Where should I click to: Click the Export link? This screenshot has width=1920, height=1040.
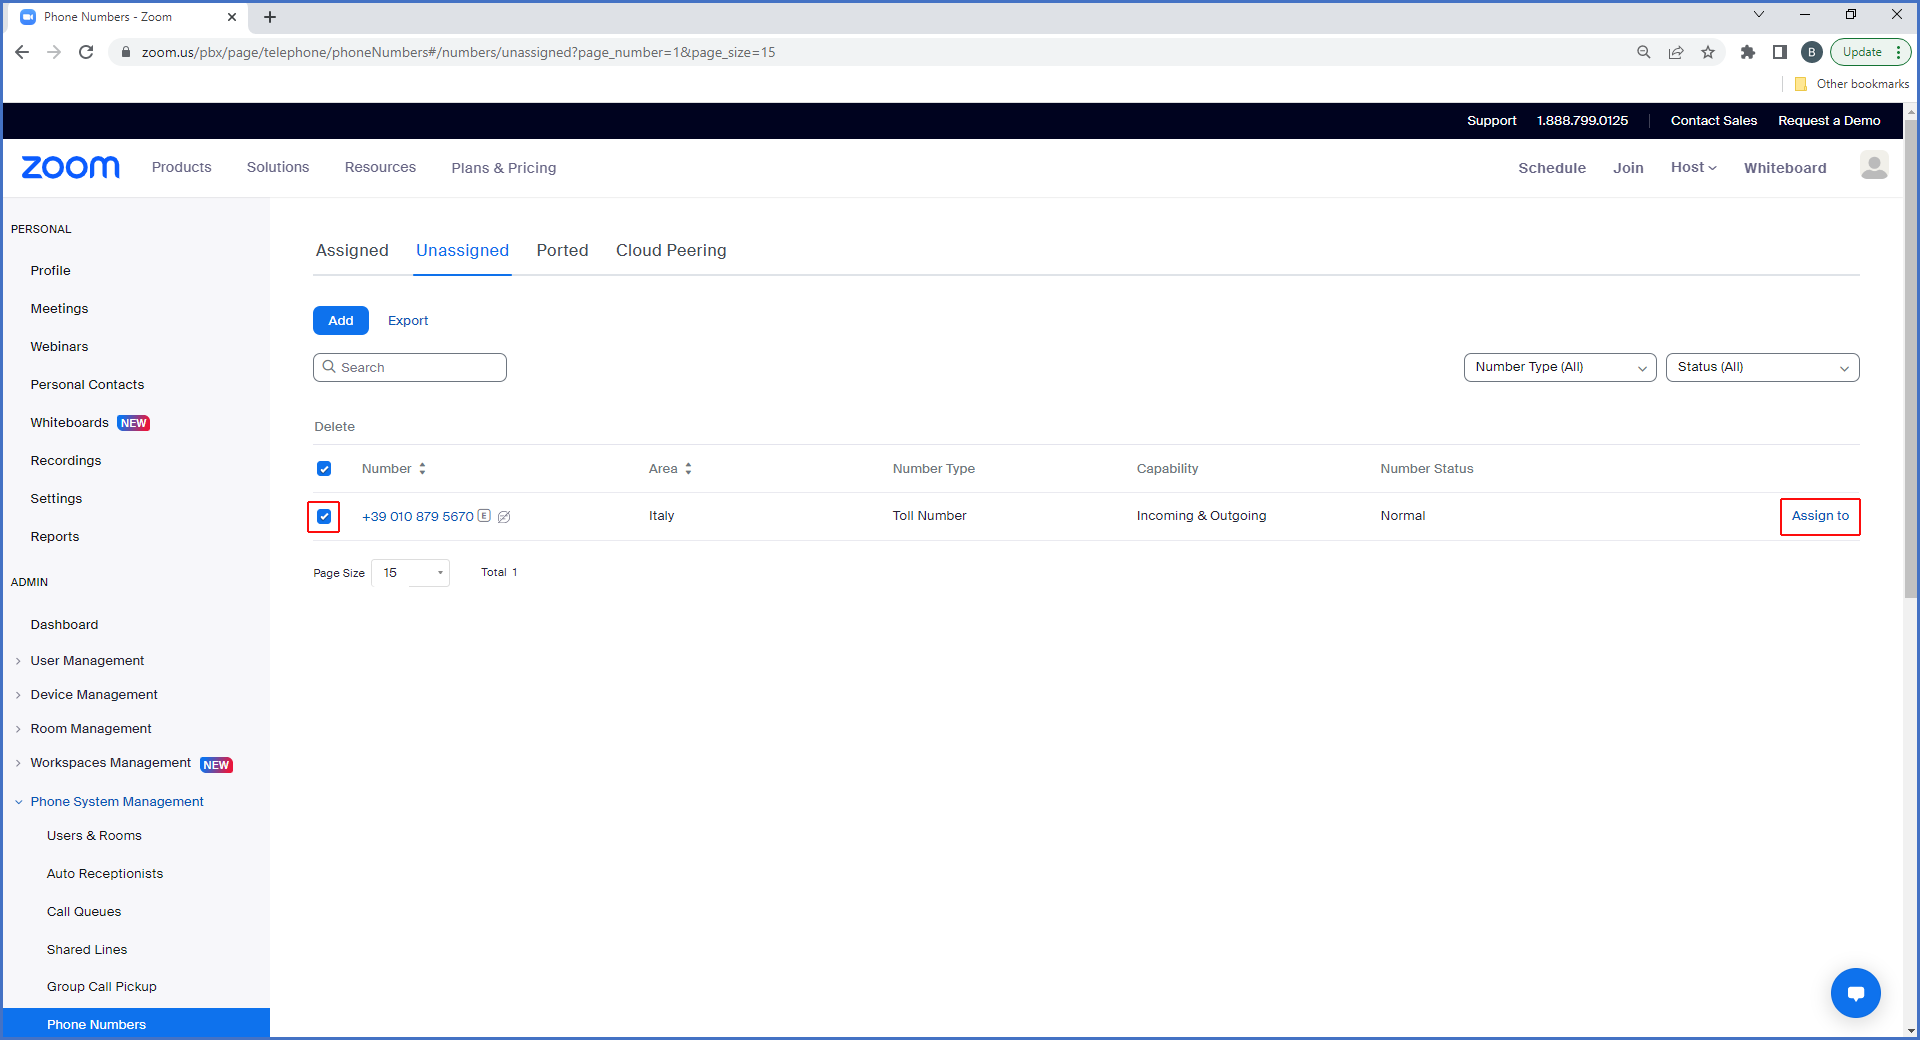pyautogui.click(x=408, y=320)
